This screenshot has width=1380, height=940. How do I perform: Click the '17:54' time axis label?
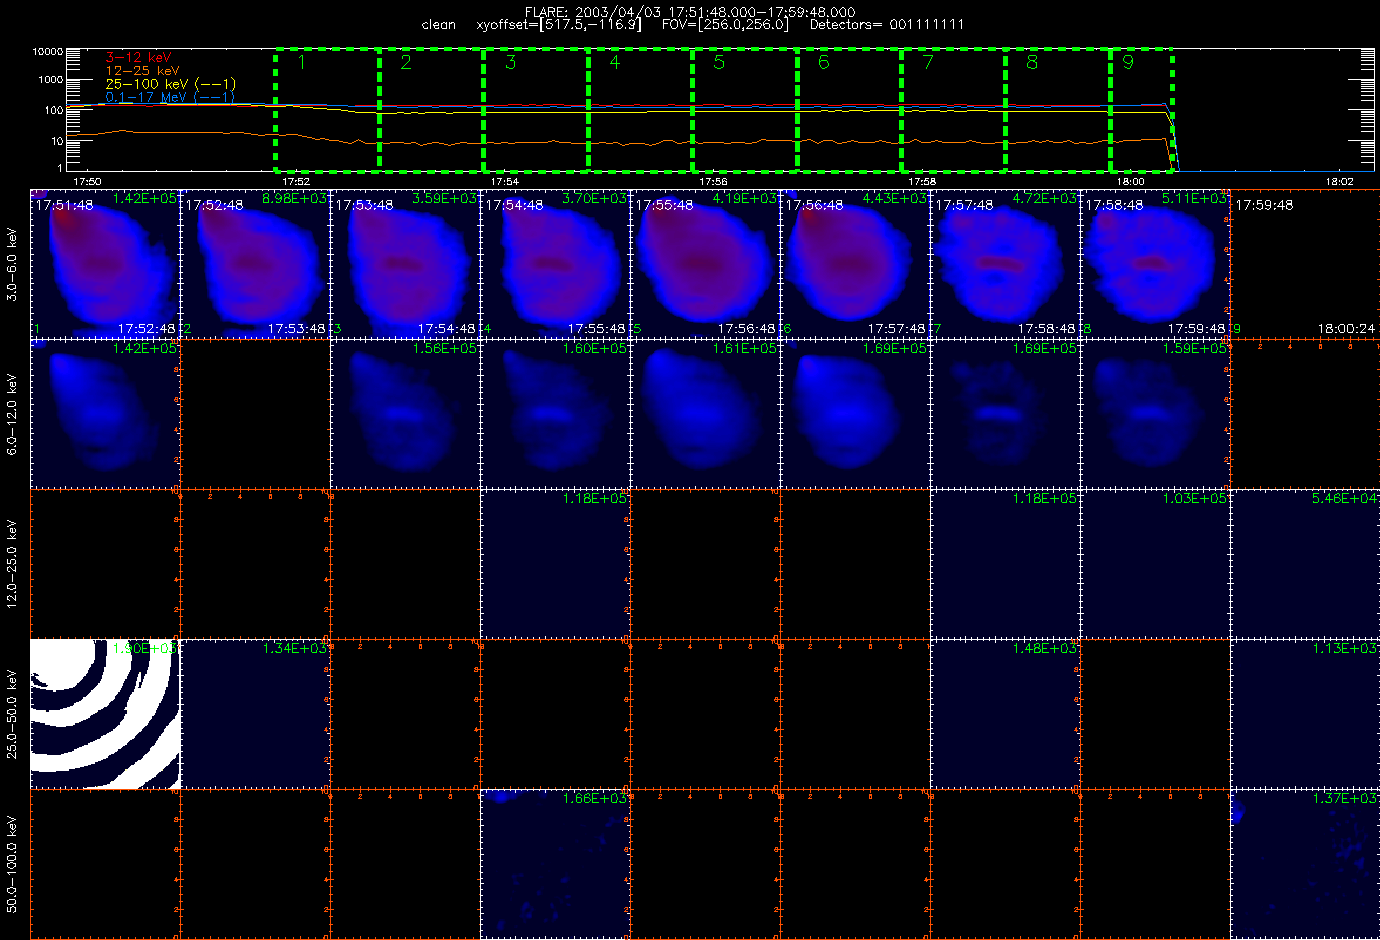click(505, 182)
